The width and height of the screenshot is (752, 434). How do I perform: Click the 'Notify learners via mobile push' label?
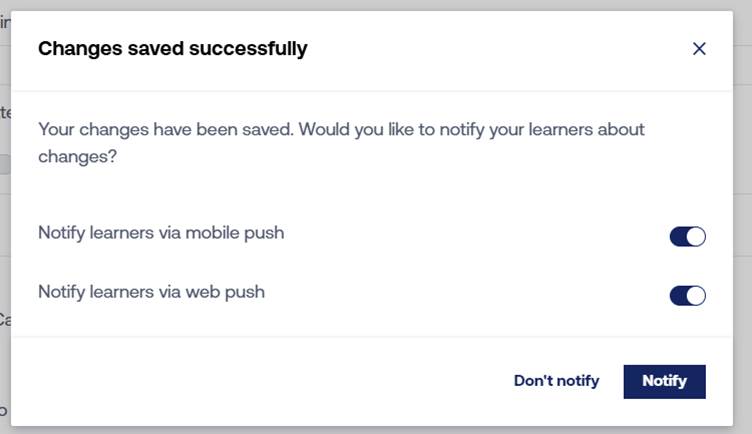point(161,233)
